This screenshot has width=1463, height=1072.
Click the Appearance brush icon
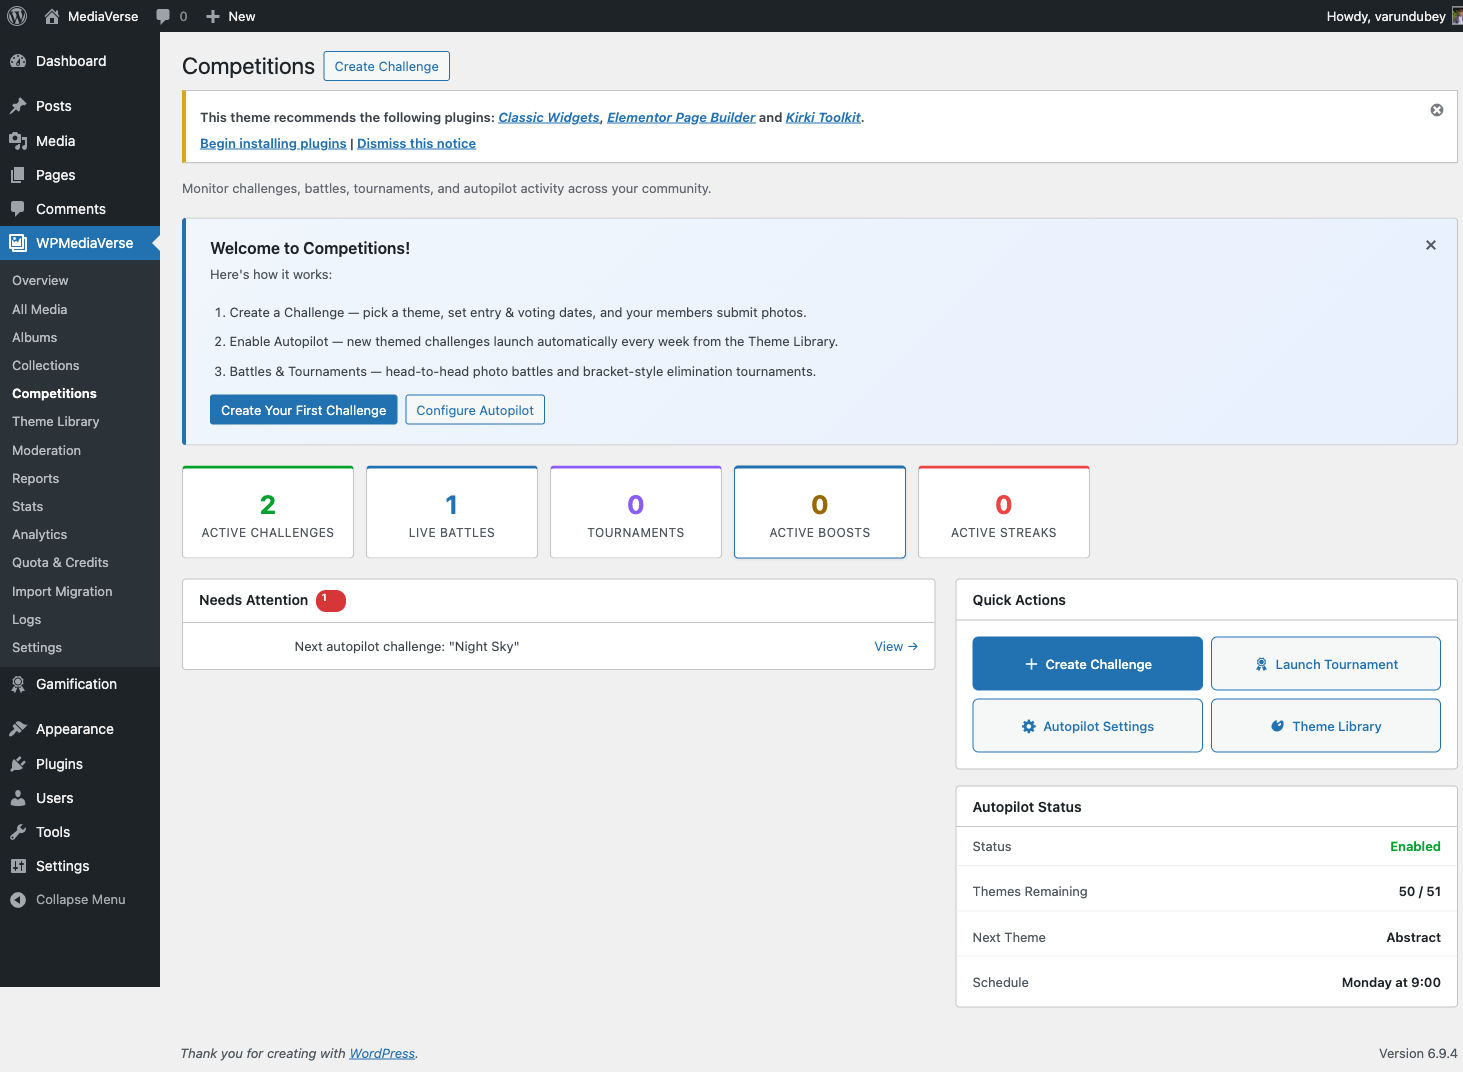(18, 728)
